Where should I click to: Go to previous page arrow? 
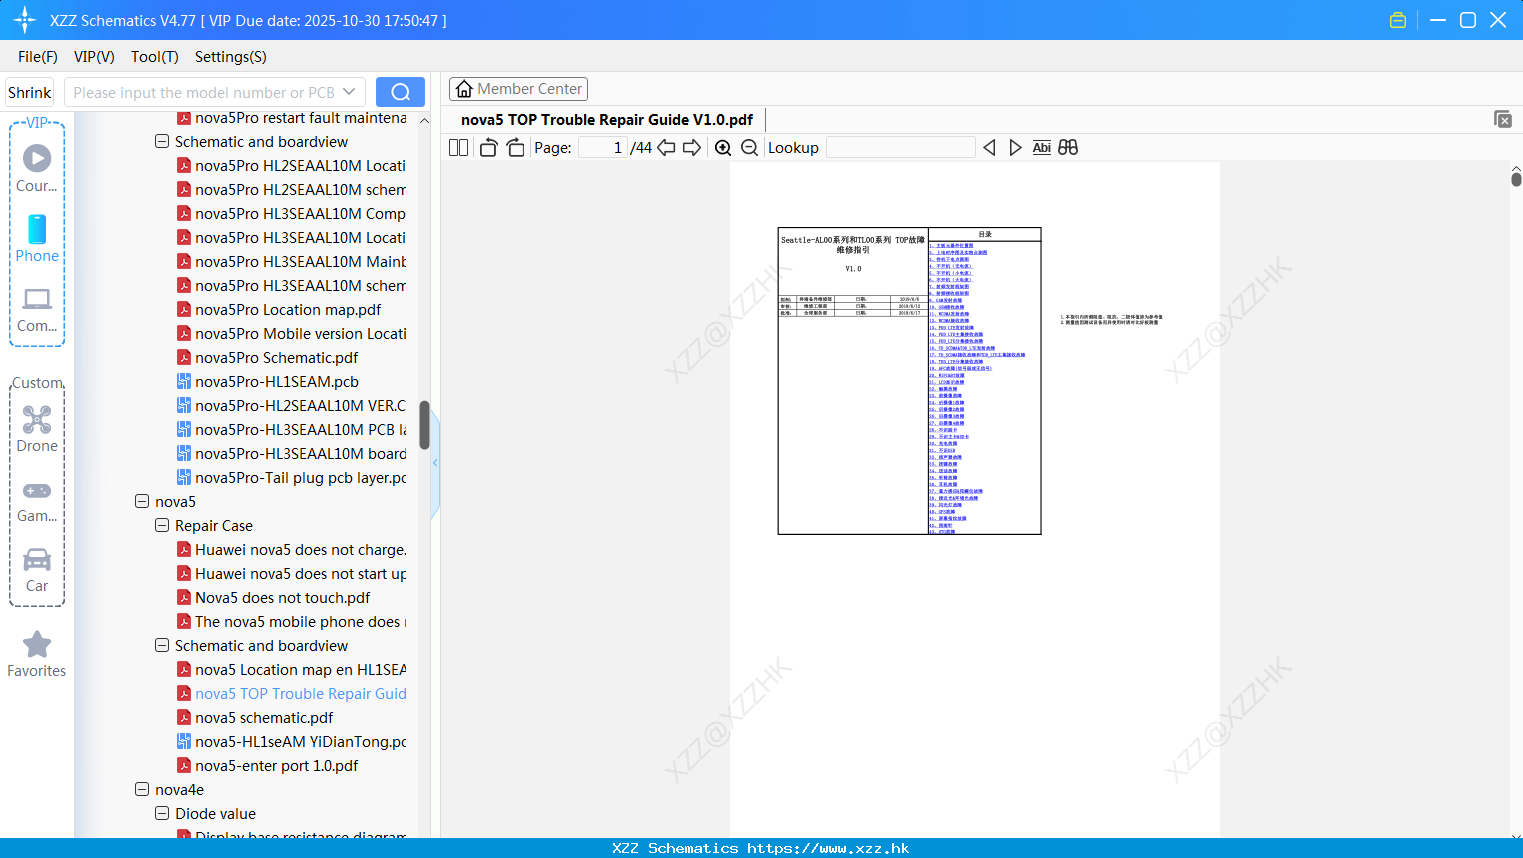[x=666, y=147]
